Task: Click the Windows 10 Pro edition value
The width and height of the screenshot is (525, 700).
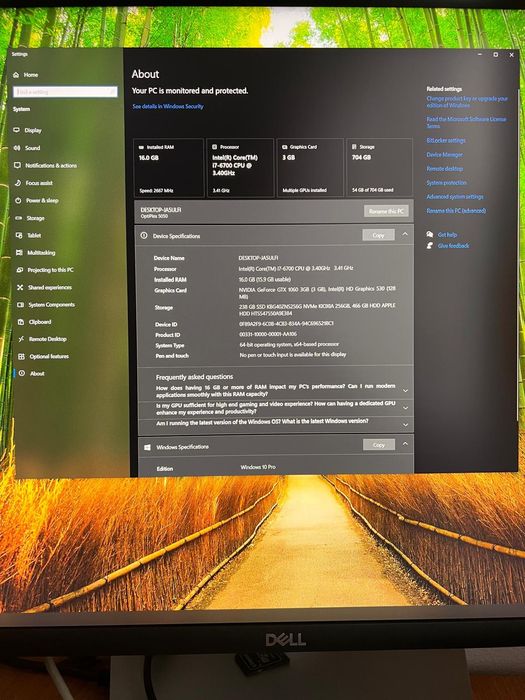Action: (x=258, y=467)
